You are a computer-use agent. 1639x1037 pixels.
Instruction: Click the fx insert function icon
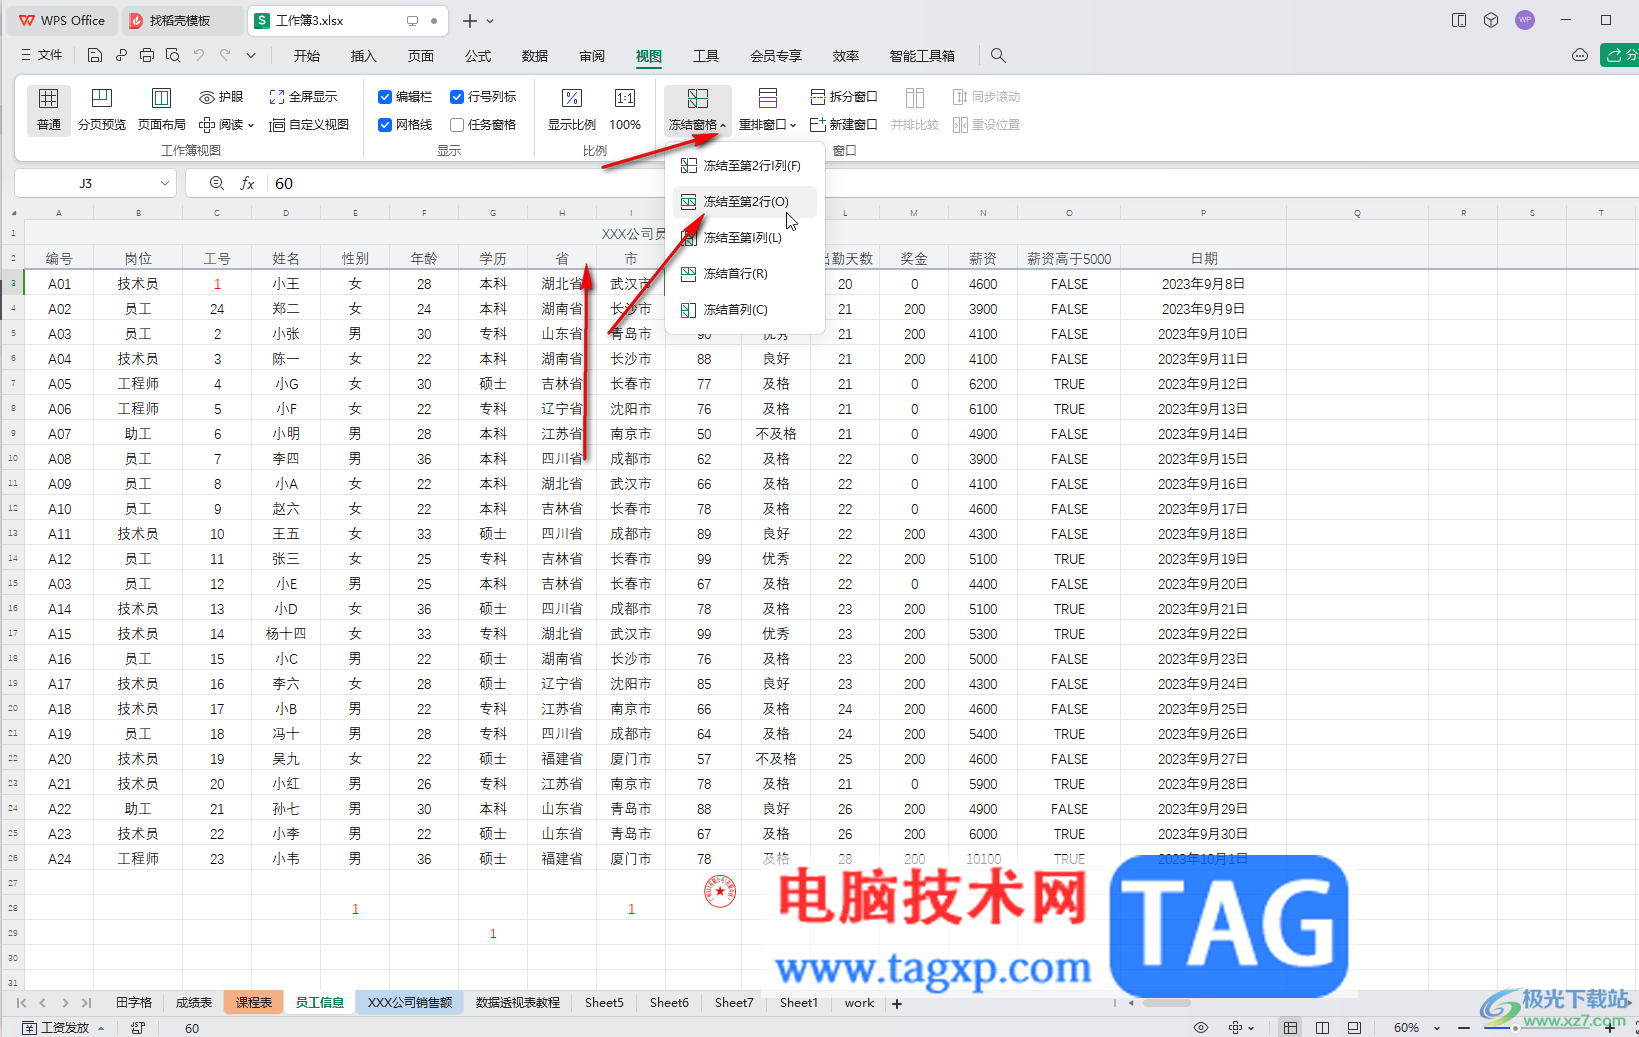(247, 183)
